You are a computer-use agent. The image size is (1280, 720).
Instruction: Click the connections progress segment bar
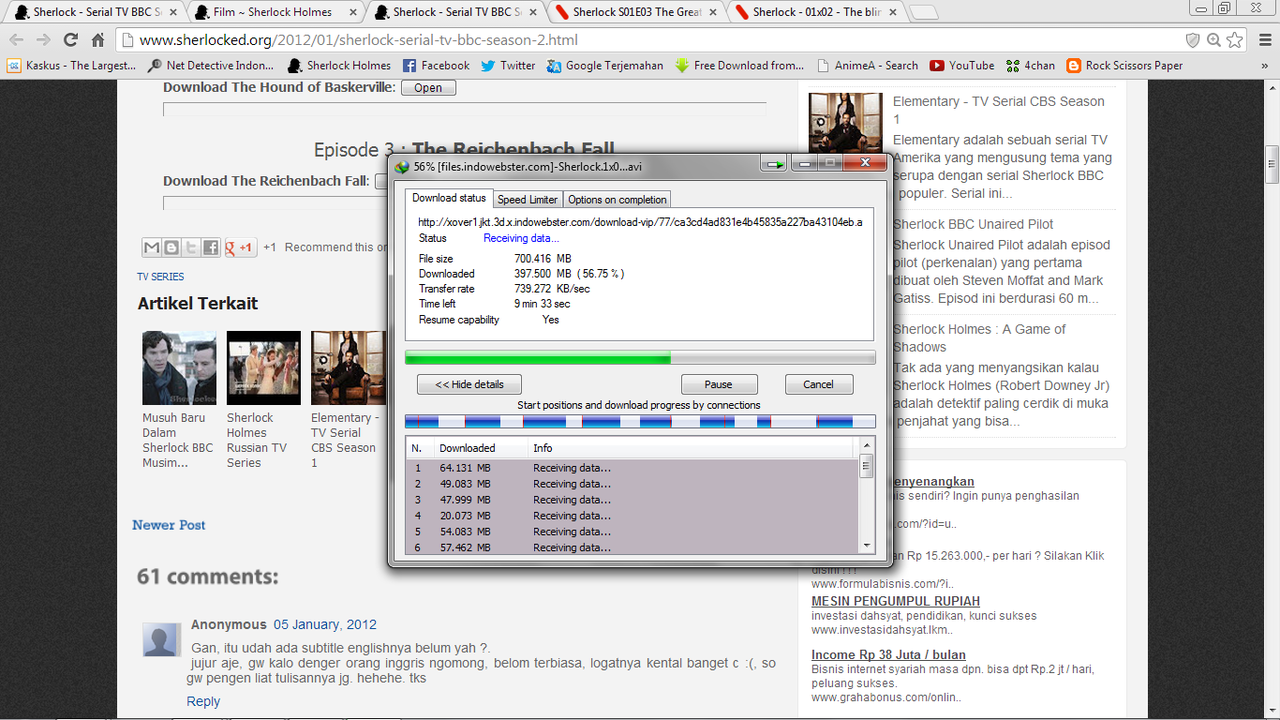pos(640,422)
